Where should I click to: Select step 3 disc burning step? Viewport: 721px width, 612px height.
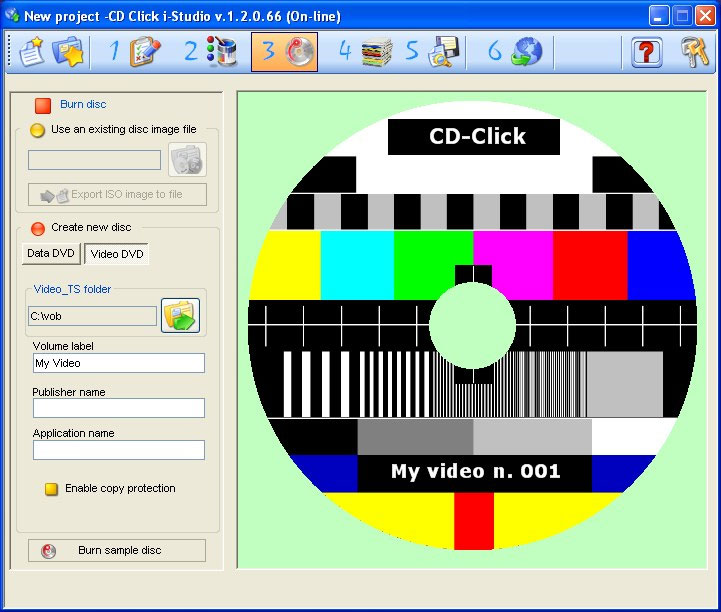click(x=284, y=51)
